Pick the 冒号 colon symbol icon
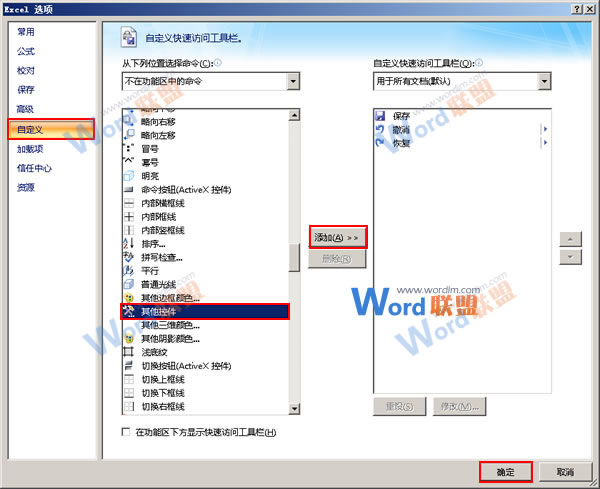The image size is (600, 489). click(x=129, y=148)
